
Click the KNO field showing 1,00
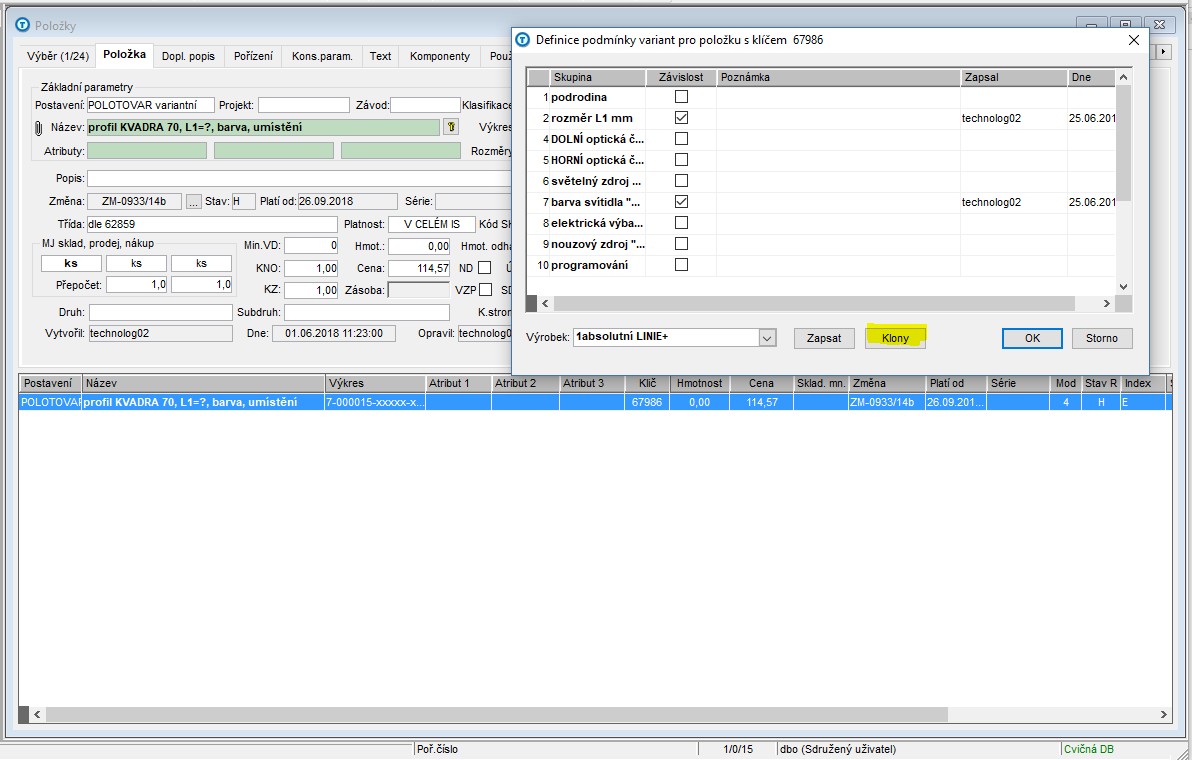coord(311,268)
